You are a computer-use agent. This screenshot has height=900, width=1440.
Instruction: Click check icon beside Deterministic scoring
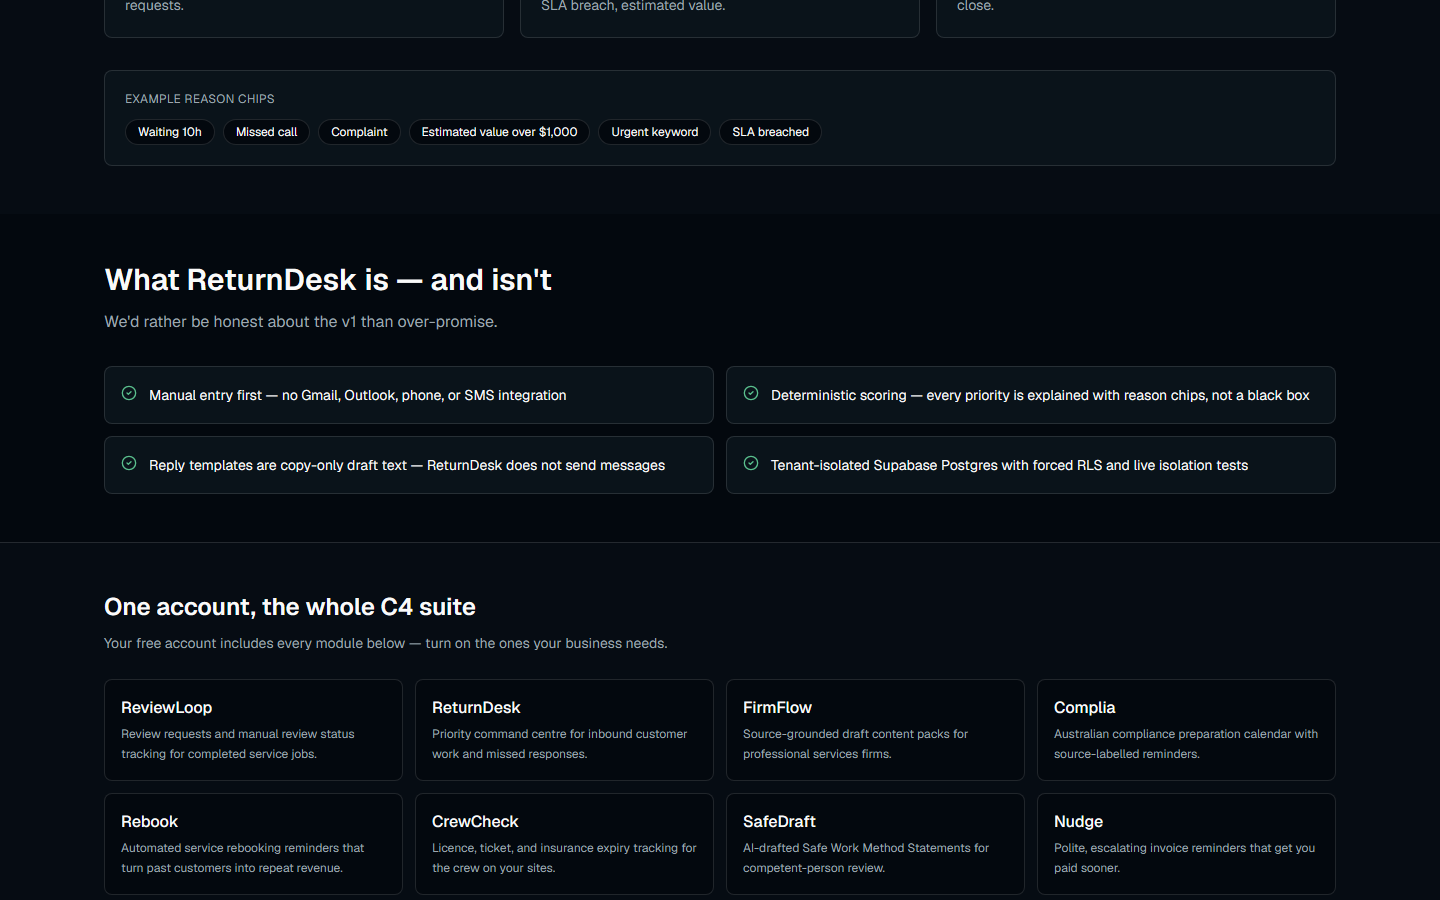pyautogui.click(x=751, y=394)
